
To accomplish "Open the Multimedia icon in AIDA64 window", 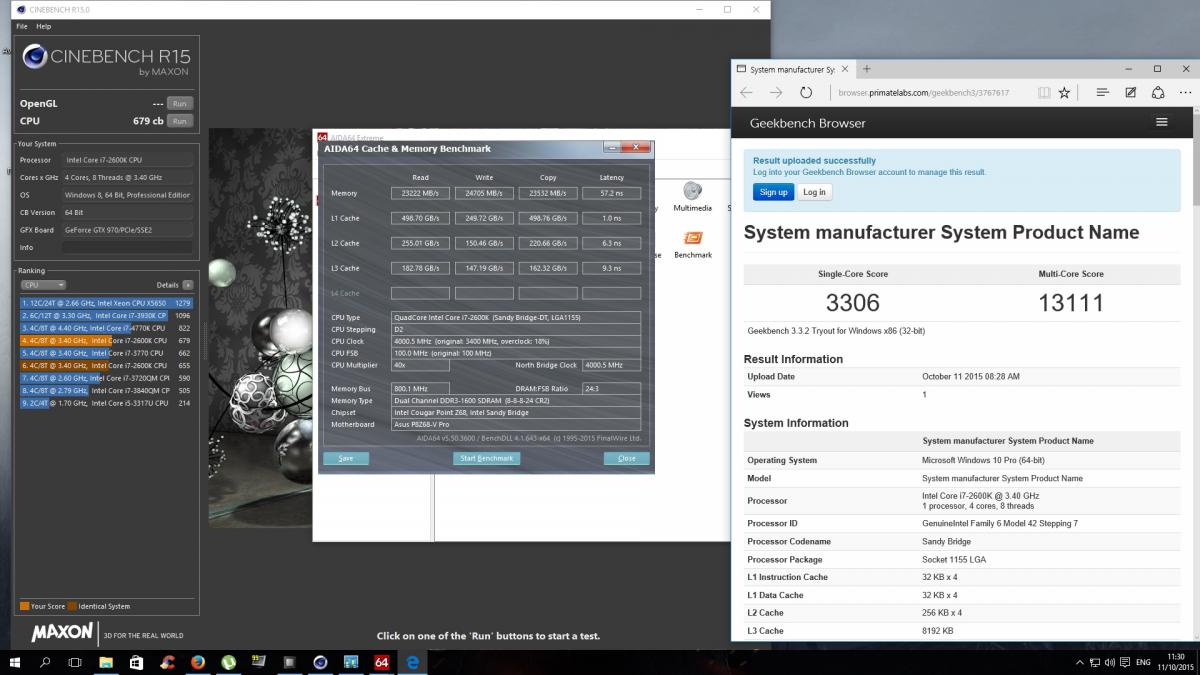I will (692, 196).
